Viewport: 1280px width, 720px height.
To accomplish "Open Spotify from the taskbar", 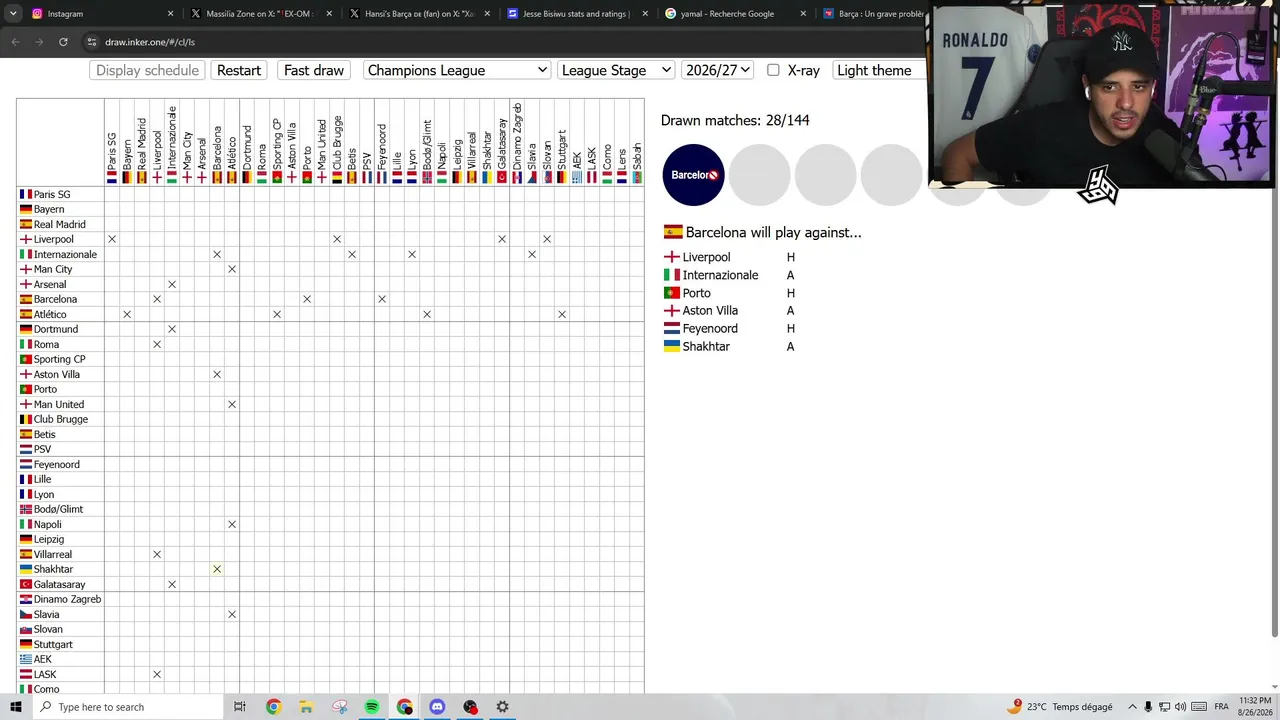I will click(372, 707).
